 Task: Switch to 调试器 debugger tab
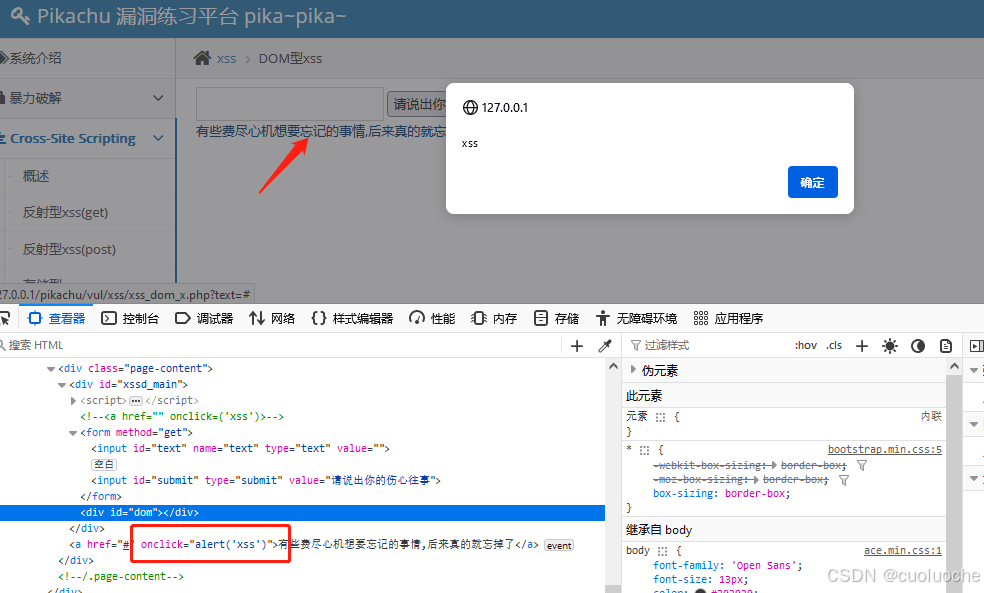click(204, 319)
